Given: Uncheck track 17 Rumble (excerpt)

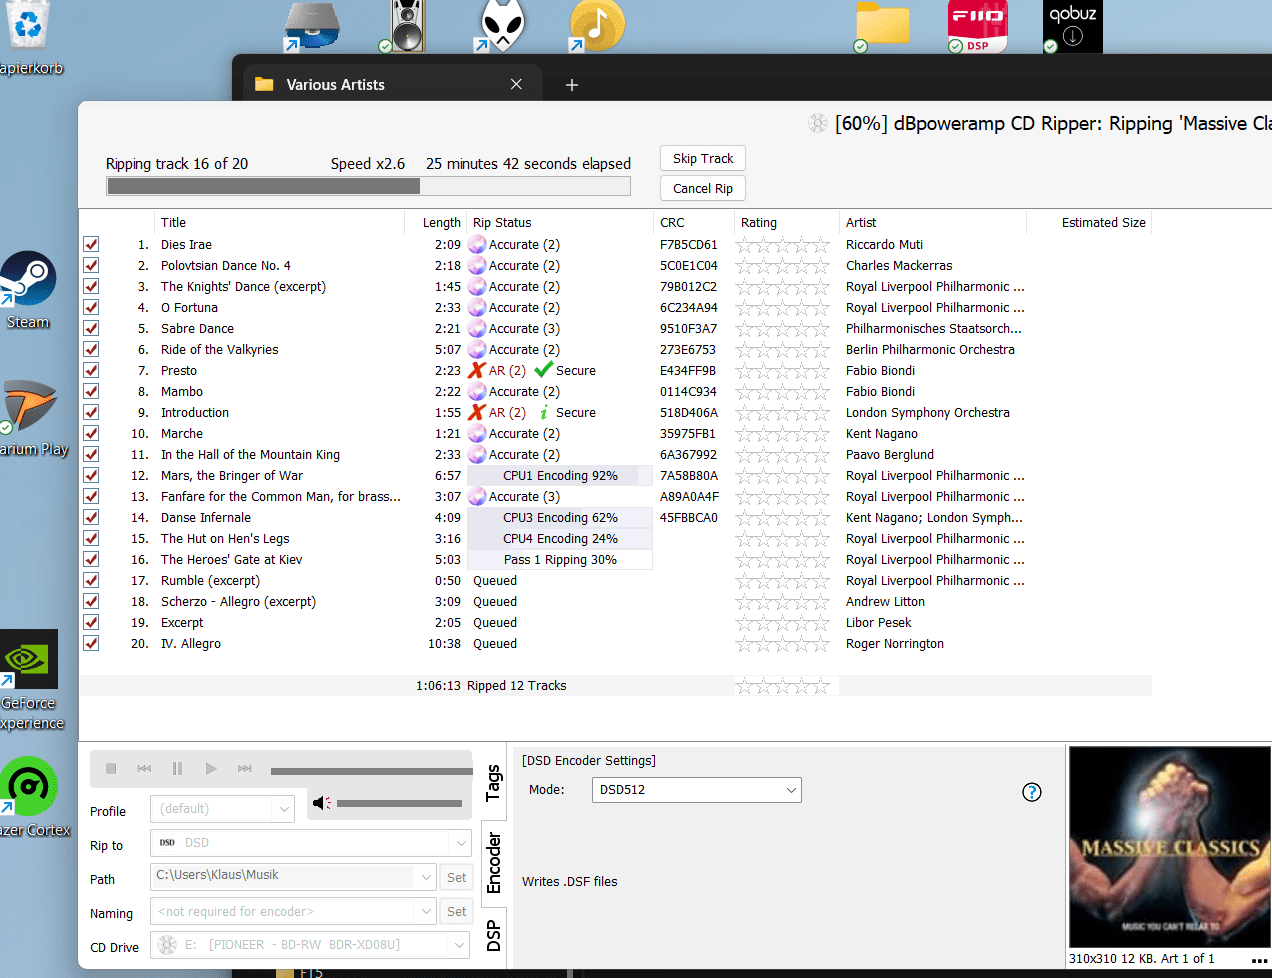Looking at the screenshot, I should (x=91, y=580).
